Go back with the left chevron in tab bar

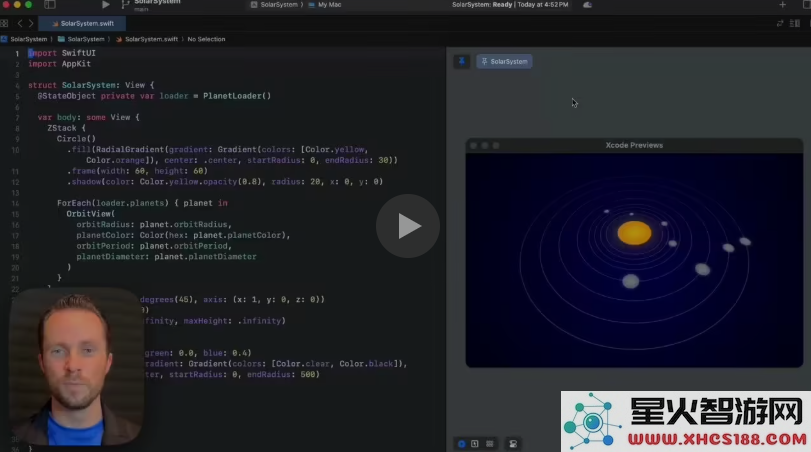click(20, 23)
